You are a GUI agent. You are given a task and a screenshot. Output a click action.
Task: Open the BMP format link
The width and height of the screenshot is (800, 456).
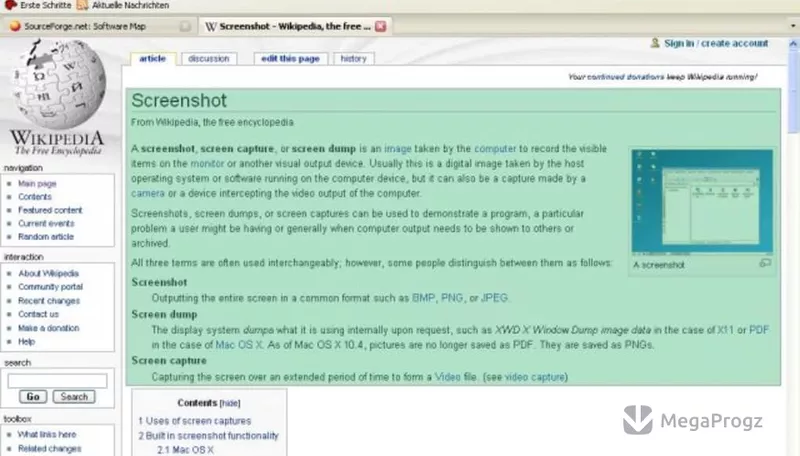423,298
